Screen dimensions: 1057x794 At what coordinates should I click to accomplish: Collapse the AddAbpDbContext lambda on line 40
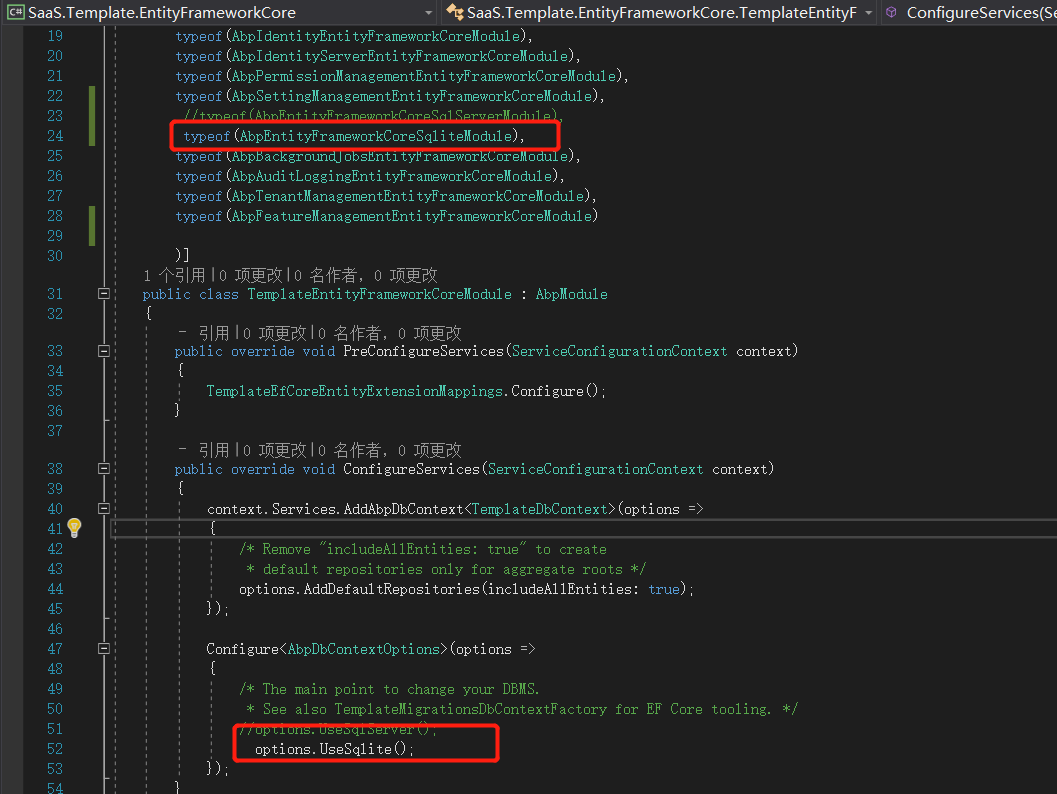click(104, 508)
